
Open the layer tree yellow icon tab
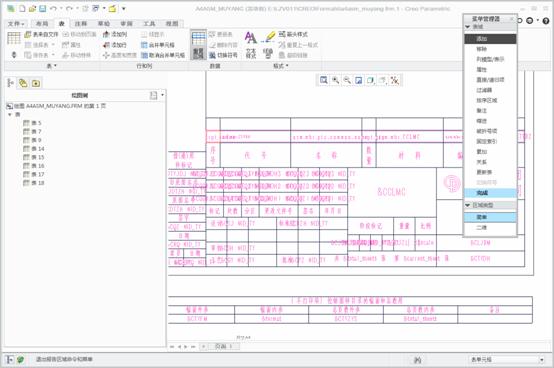point(23,83)
